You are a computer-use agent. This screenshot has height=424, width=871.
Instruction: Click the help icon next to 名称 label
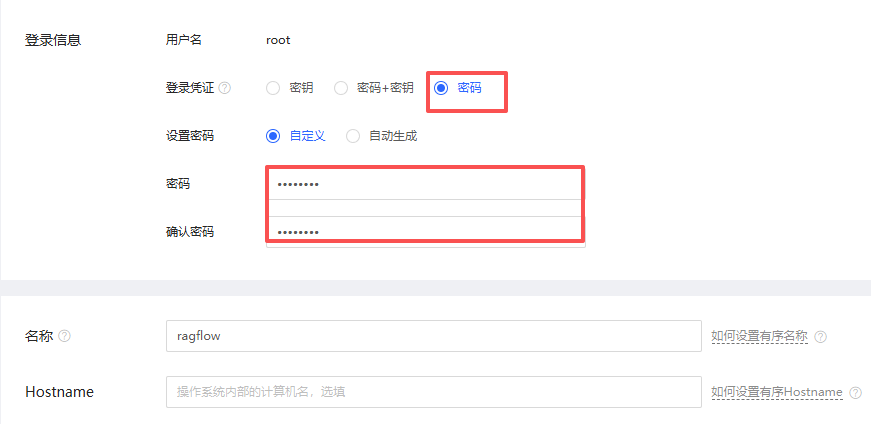click(65, 336)
